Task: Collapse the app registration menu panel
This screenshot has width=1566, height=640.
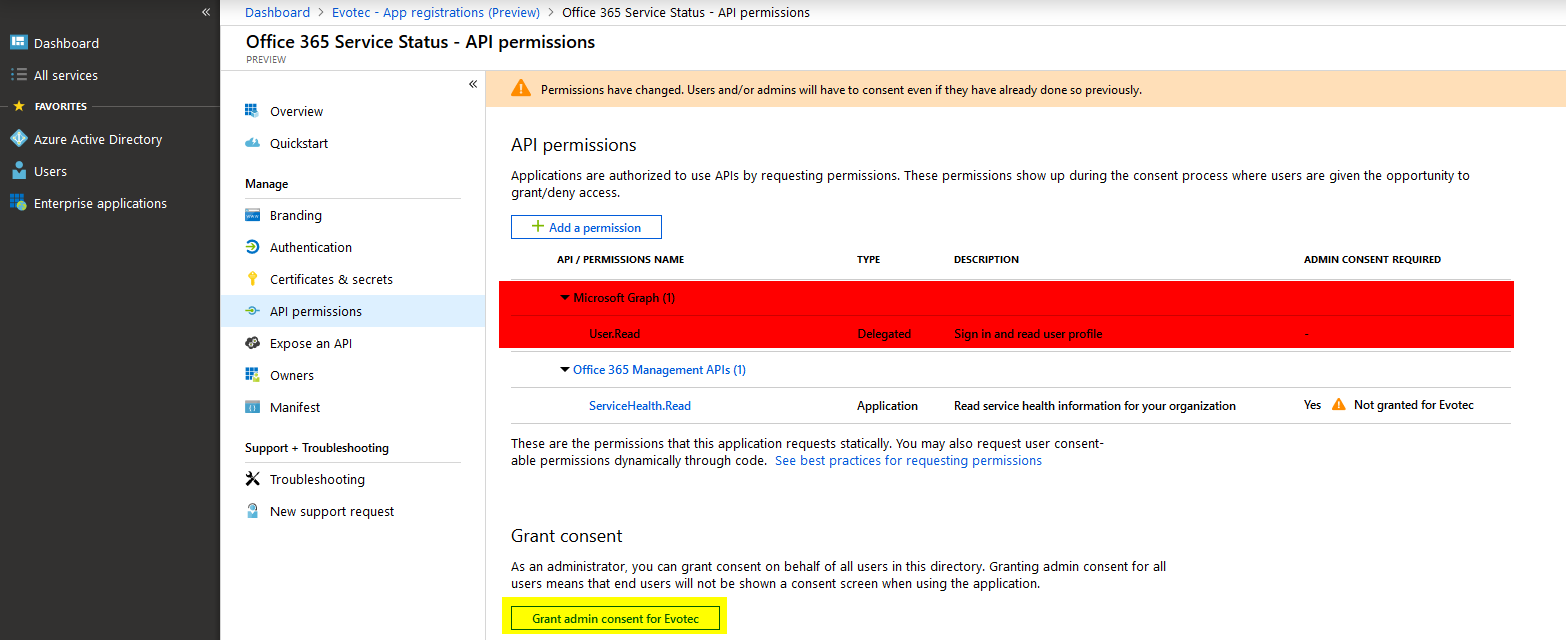Action: pyautogui.click(x=473, y=84)
